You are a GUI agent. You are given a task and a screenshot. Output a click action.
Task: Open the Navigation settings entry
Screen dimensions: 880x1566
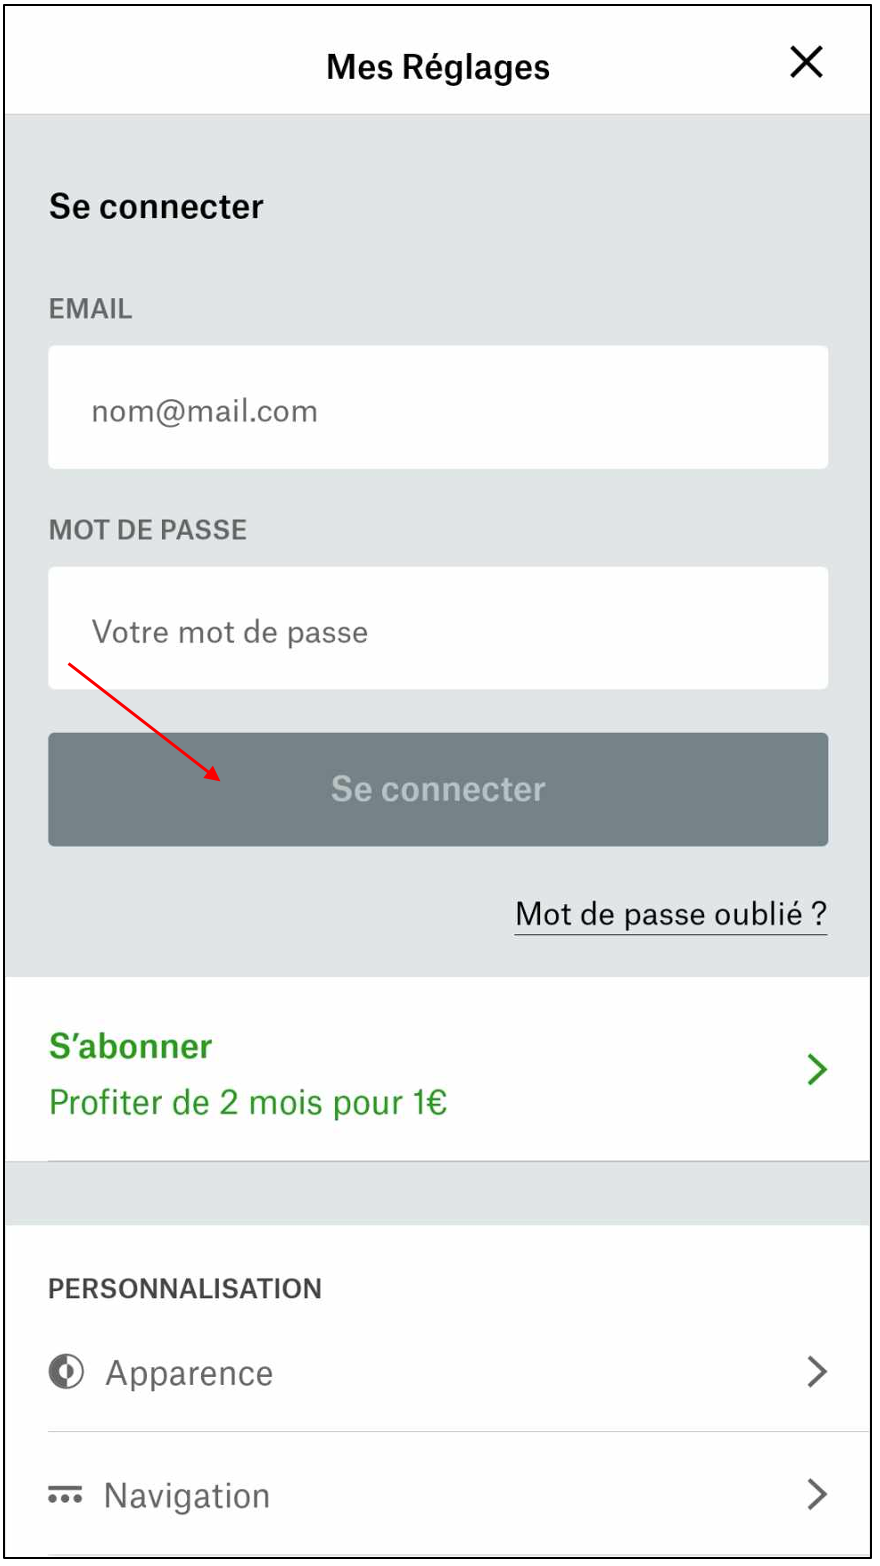click(x=438, y=1495)
